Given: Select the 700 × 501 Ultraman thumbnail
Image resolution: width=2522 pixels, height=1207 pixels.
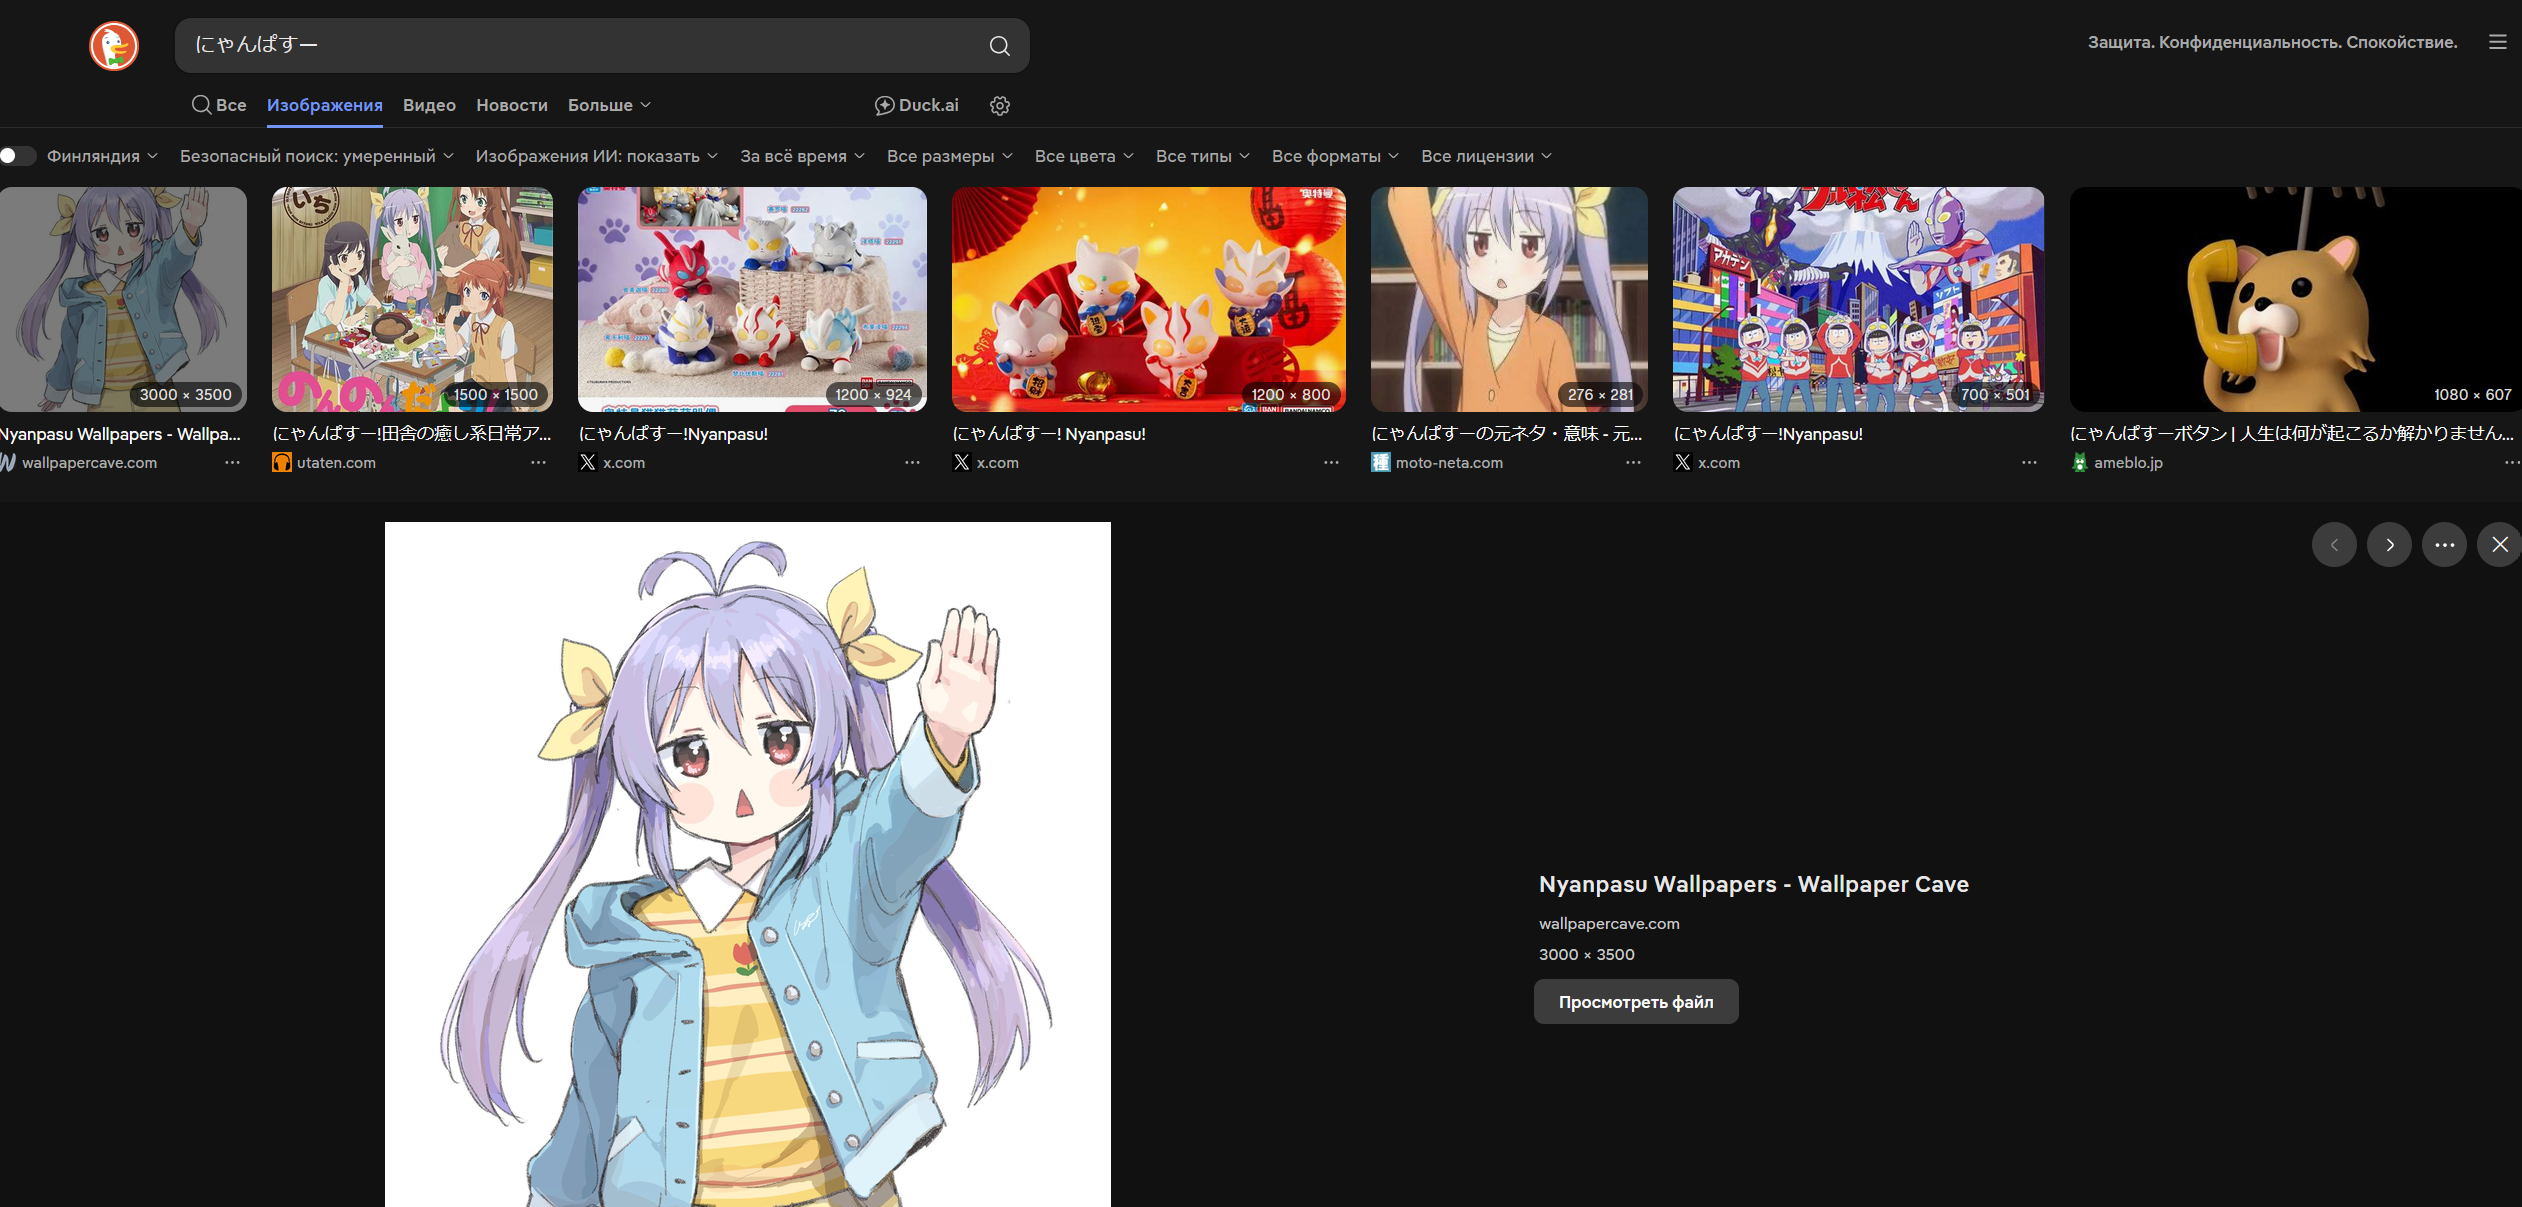Looking at the screenshot, I should [1858, 299].
